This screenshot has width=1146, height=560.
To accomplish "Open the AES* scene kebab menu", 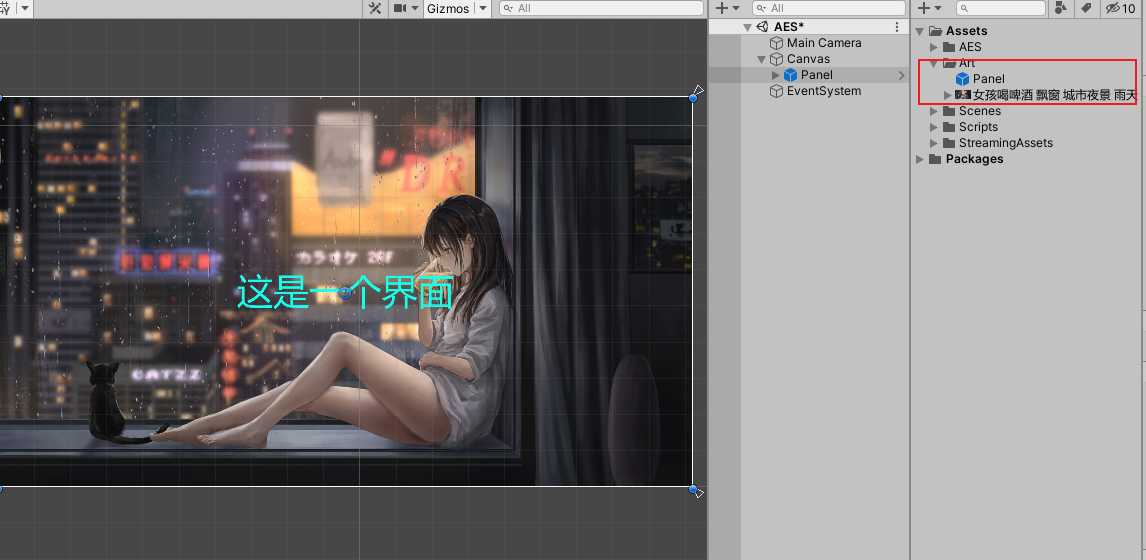I will (897, 27).
